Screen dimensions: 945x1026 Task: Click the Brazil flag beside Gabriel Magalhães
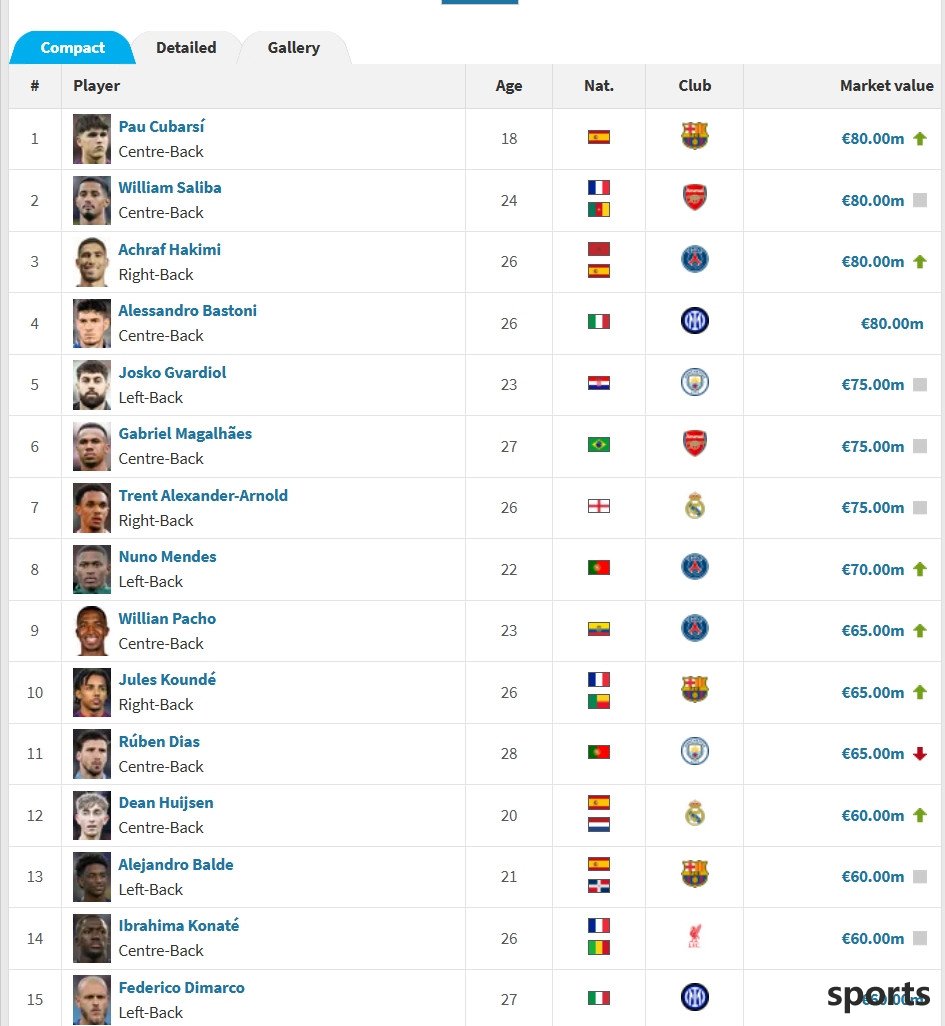[x=599, y=445]
